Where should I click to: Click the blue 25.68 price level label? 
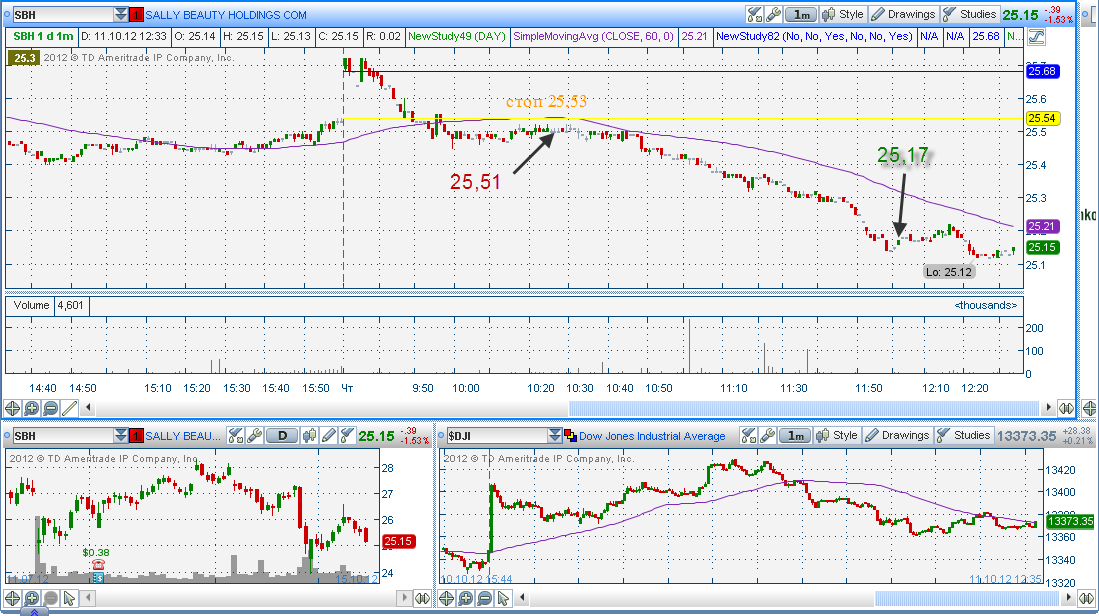[1042, 71]
